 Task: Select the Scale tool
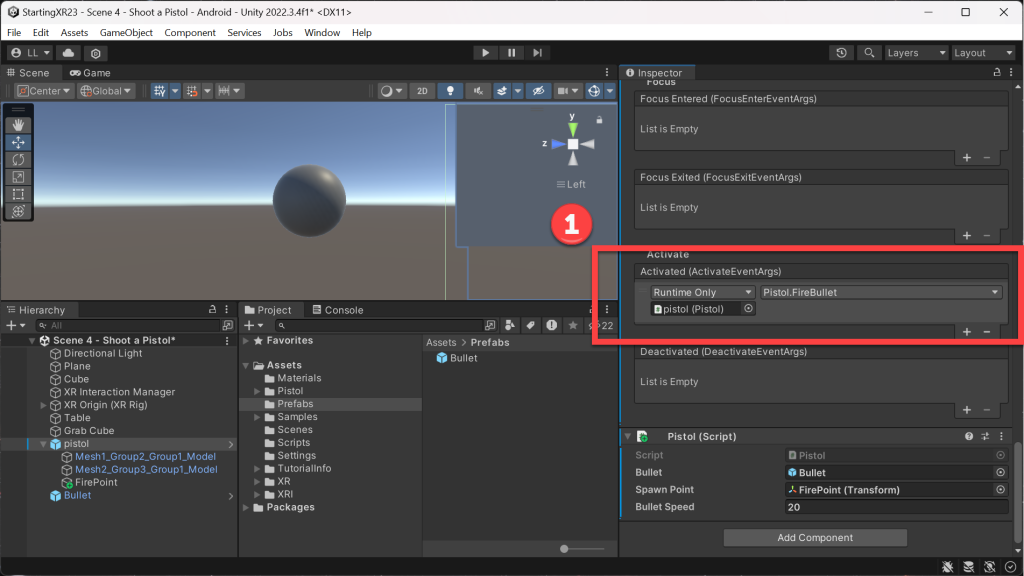[18, 177]
